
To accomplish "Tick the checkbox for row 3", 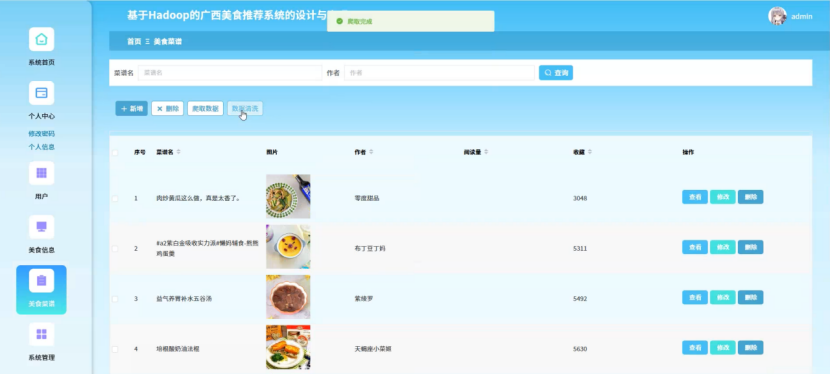I will (x=115, y=299).
